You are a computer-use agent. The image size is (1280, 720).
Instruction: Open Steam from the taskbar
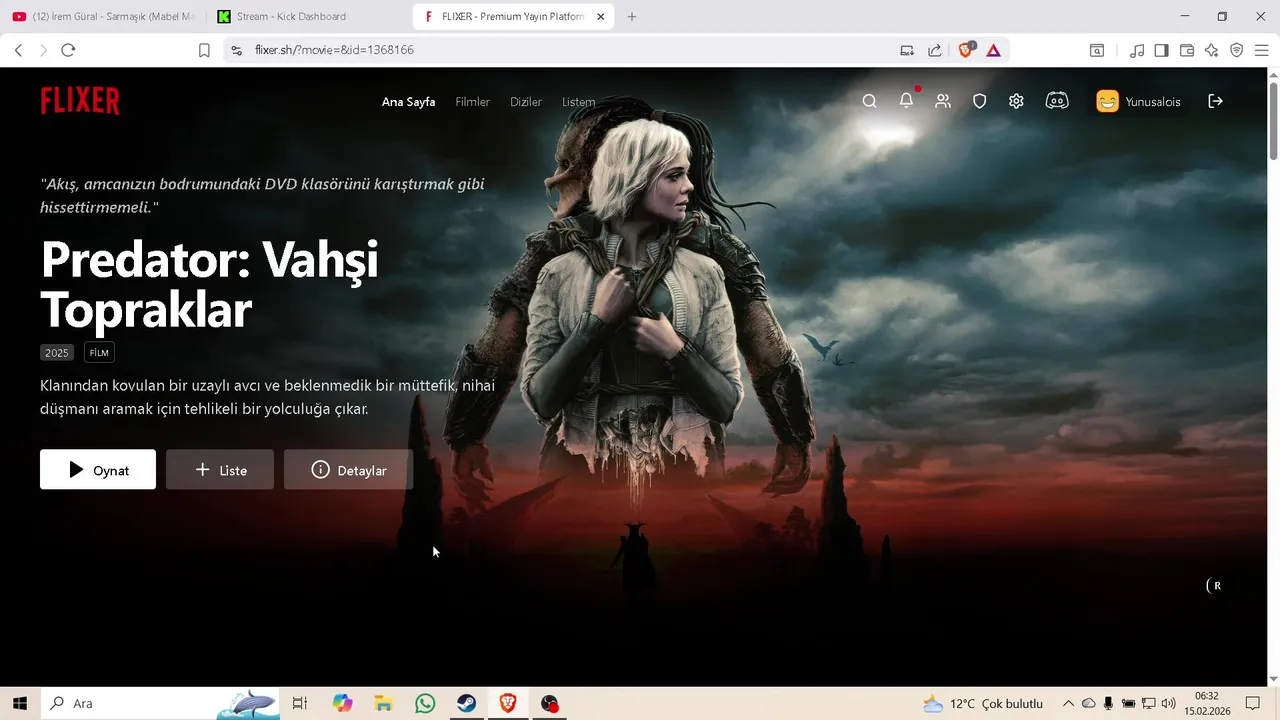[466, 703]
